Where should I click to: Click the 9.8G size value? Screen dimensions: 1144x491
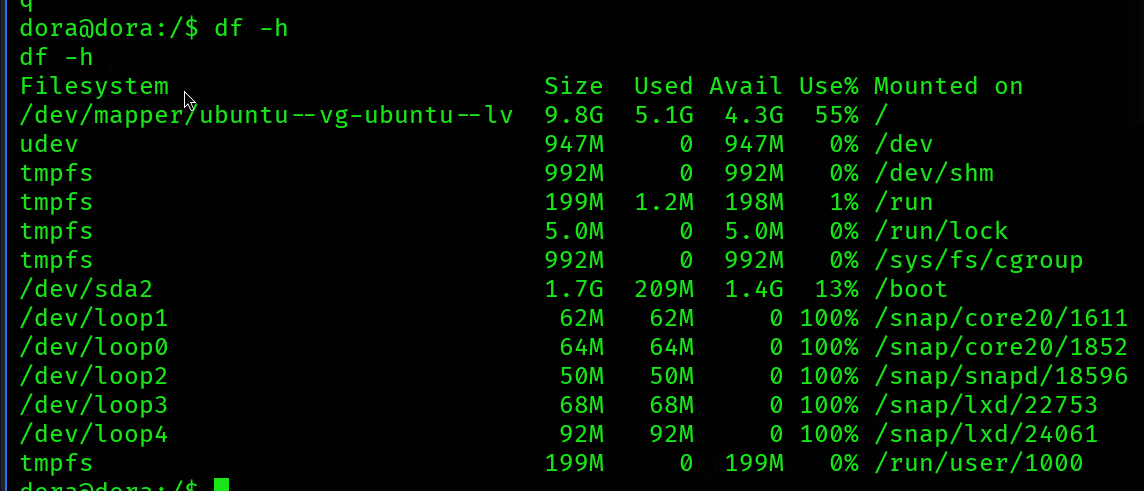(573, 115)
